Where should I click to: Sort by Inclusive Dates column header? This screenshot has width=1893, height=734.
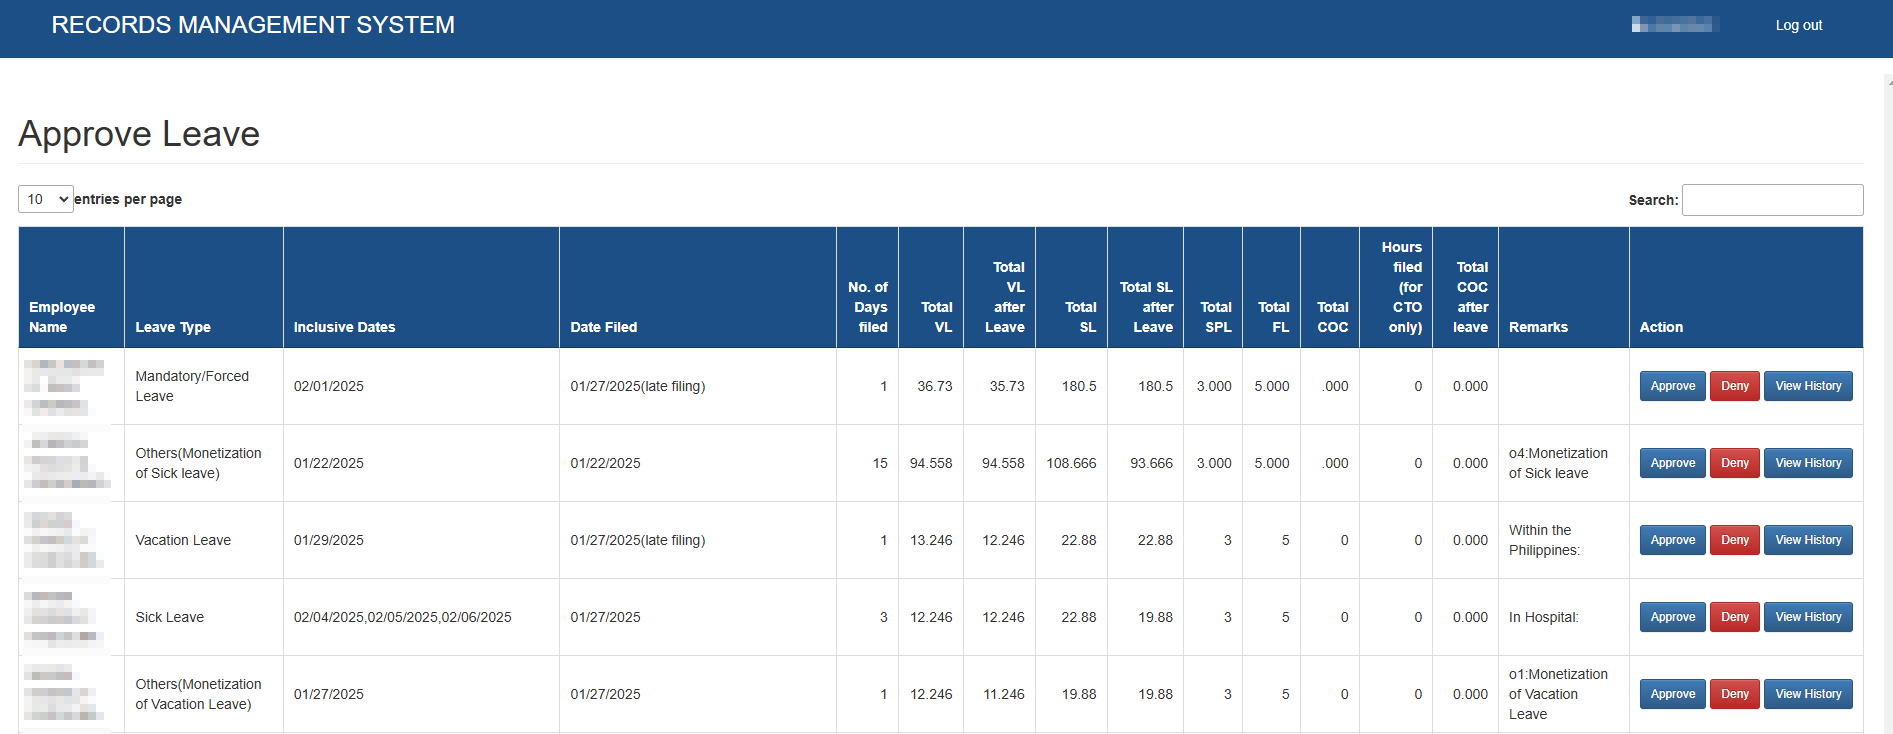click(x=344, y=327)
